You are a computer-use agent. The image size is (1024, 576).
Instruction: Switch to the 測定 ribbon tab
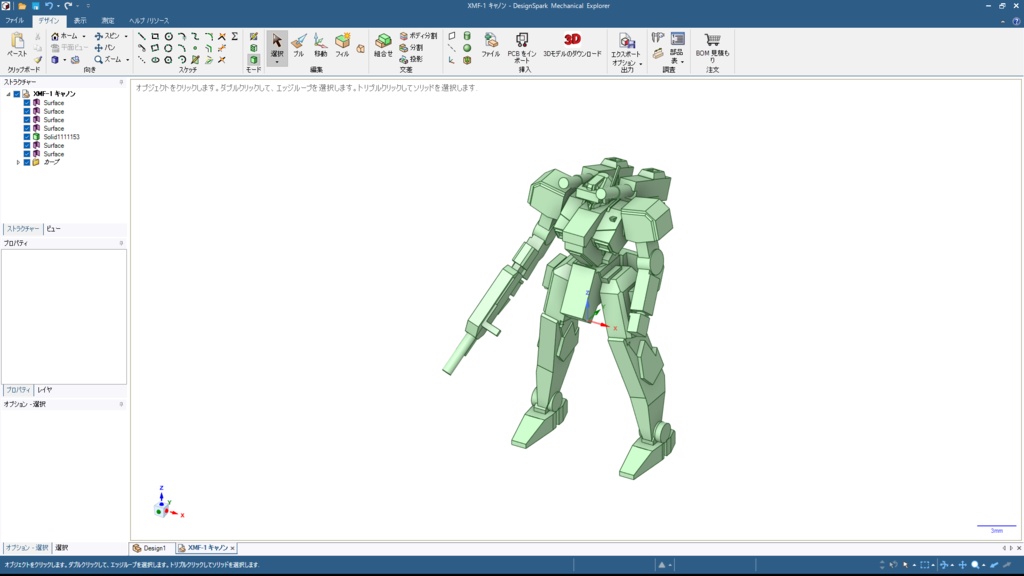[x=108, y=21]
